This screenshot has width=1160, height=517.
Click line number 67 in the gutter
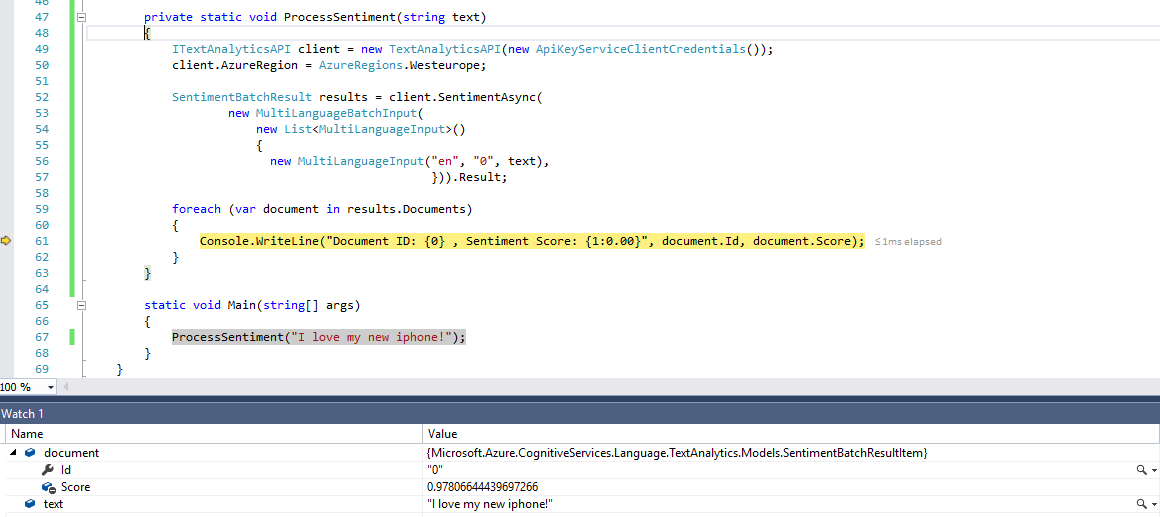41,337
